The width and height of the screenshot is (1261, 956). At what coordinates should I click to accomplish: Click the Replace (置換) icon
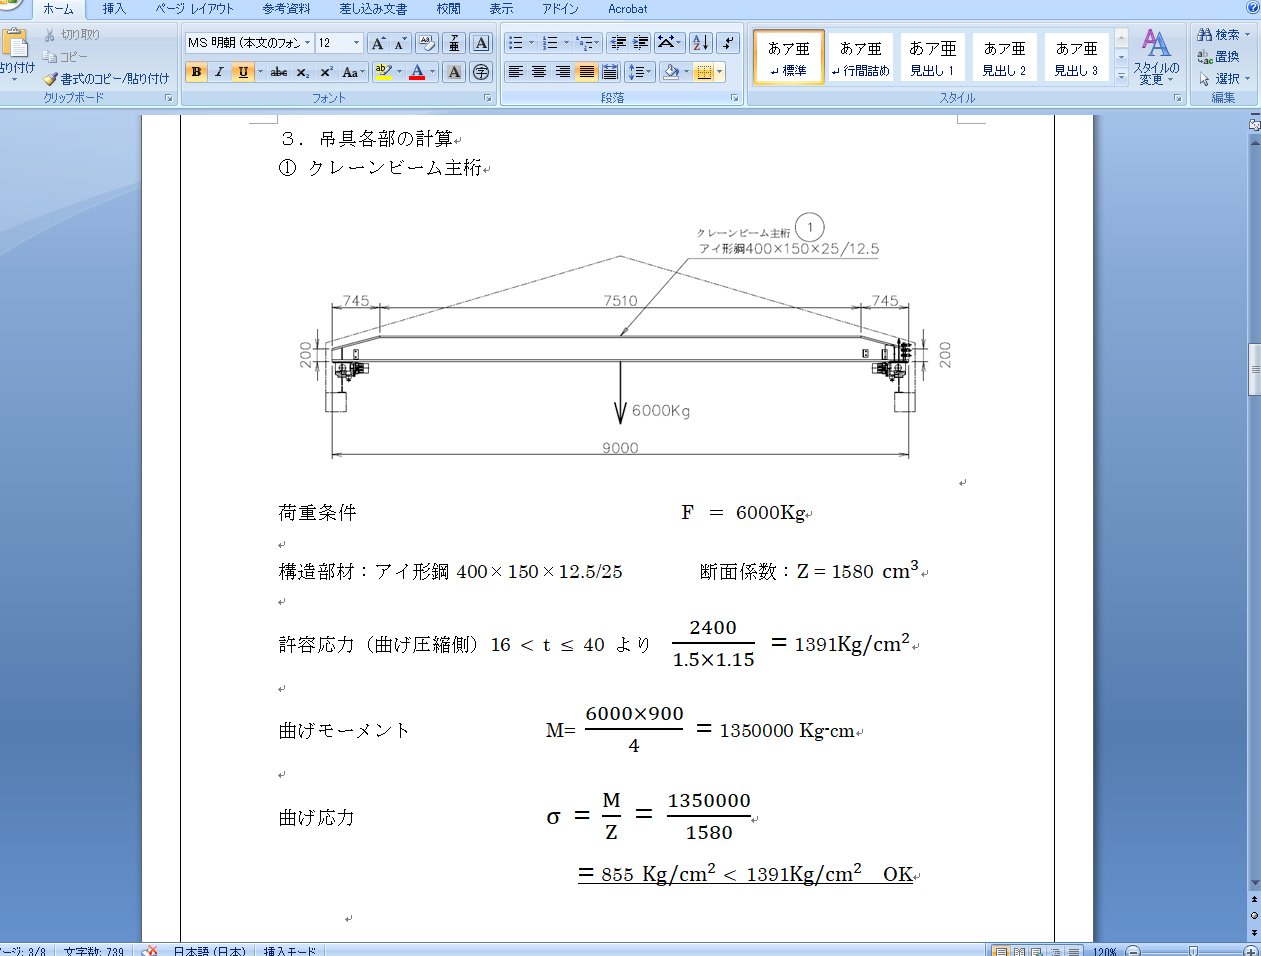1219,57
